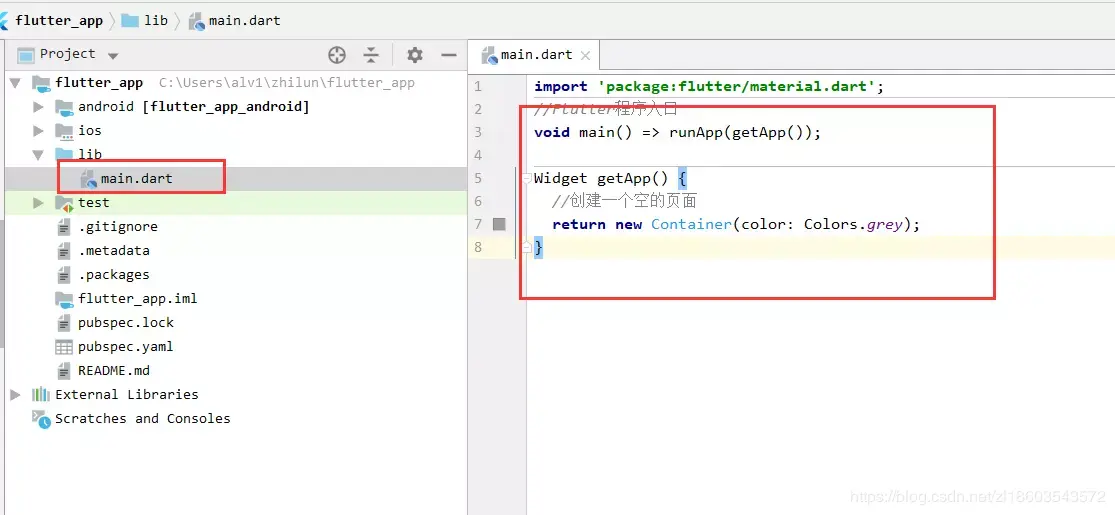Expand External Libraries node arrow

point(16,395)
